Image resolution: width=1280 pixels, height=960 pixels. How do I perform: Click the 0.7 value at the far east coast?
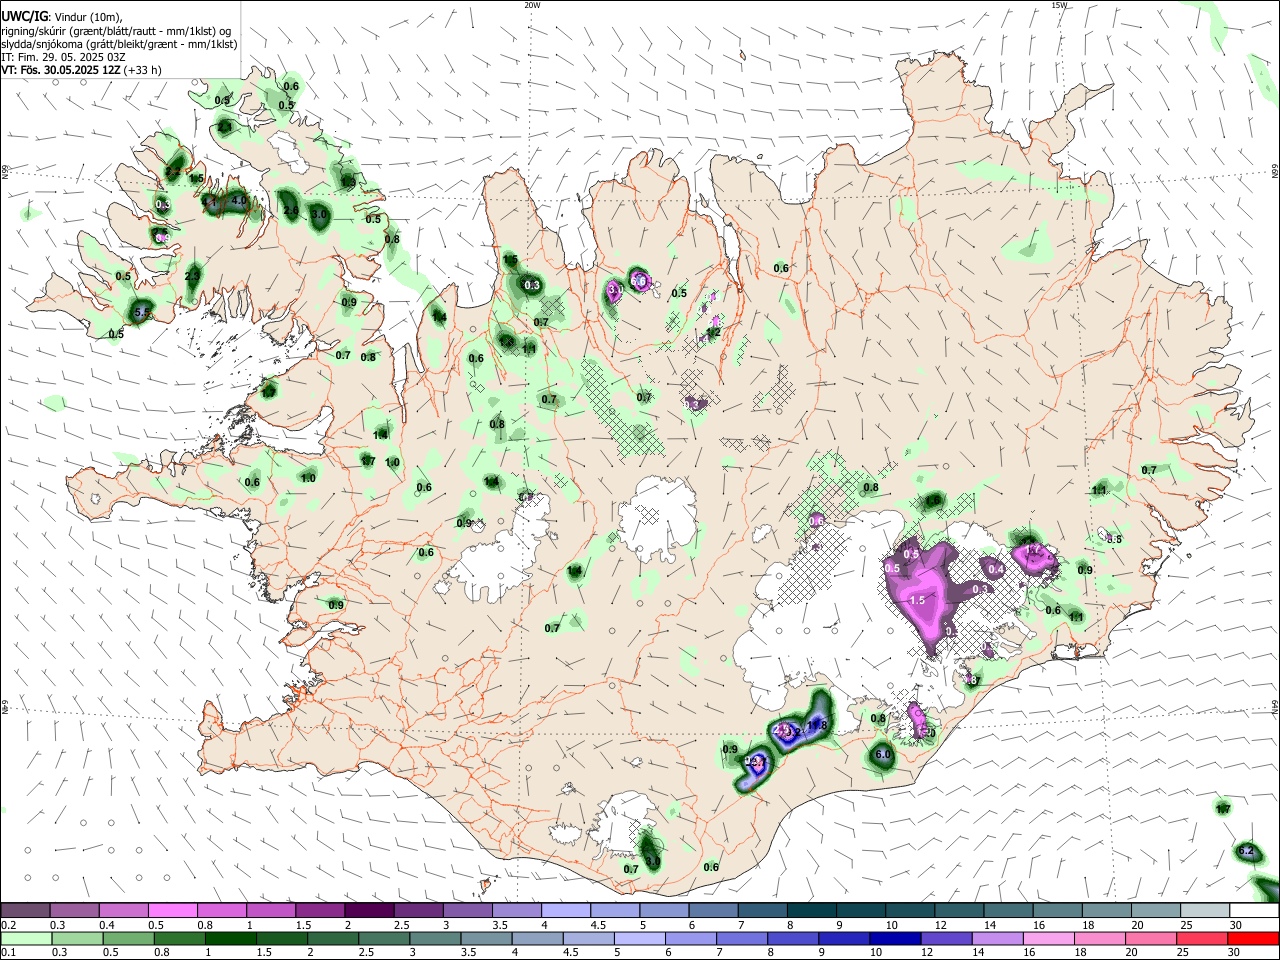1149,470
